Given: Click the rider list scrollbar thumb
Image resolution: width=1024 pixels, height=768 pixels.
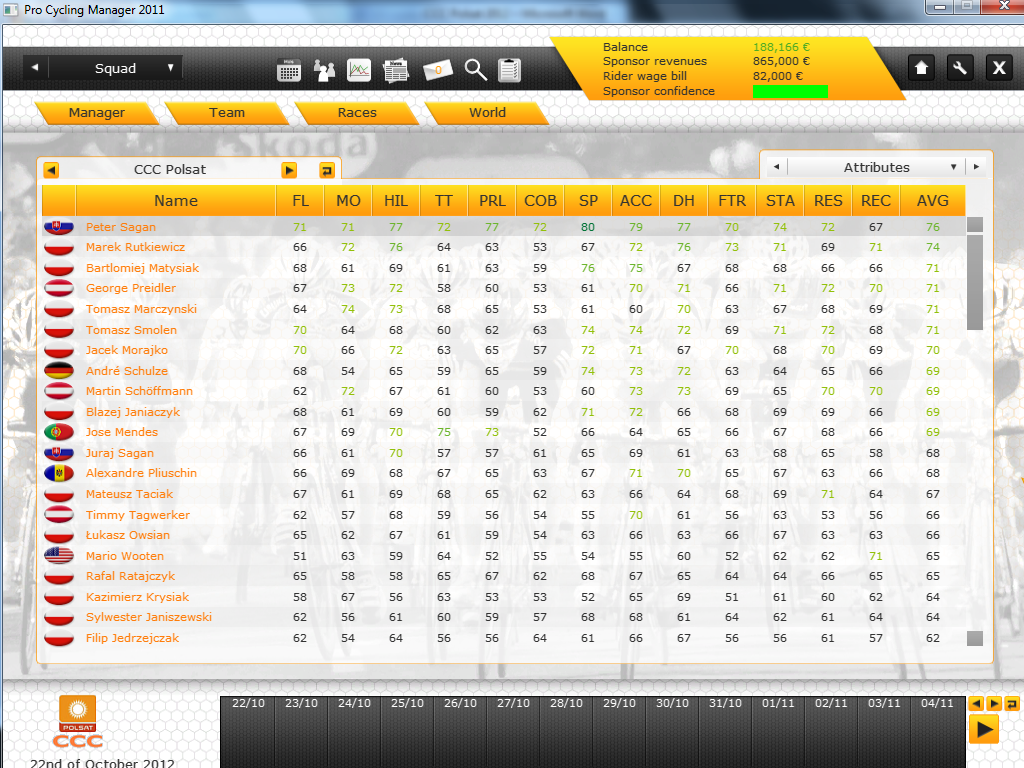Looking at the screenshot, I should (974, 282).
